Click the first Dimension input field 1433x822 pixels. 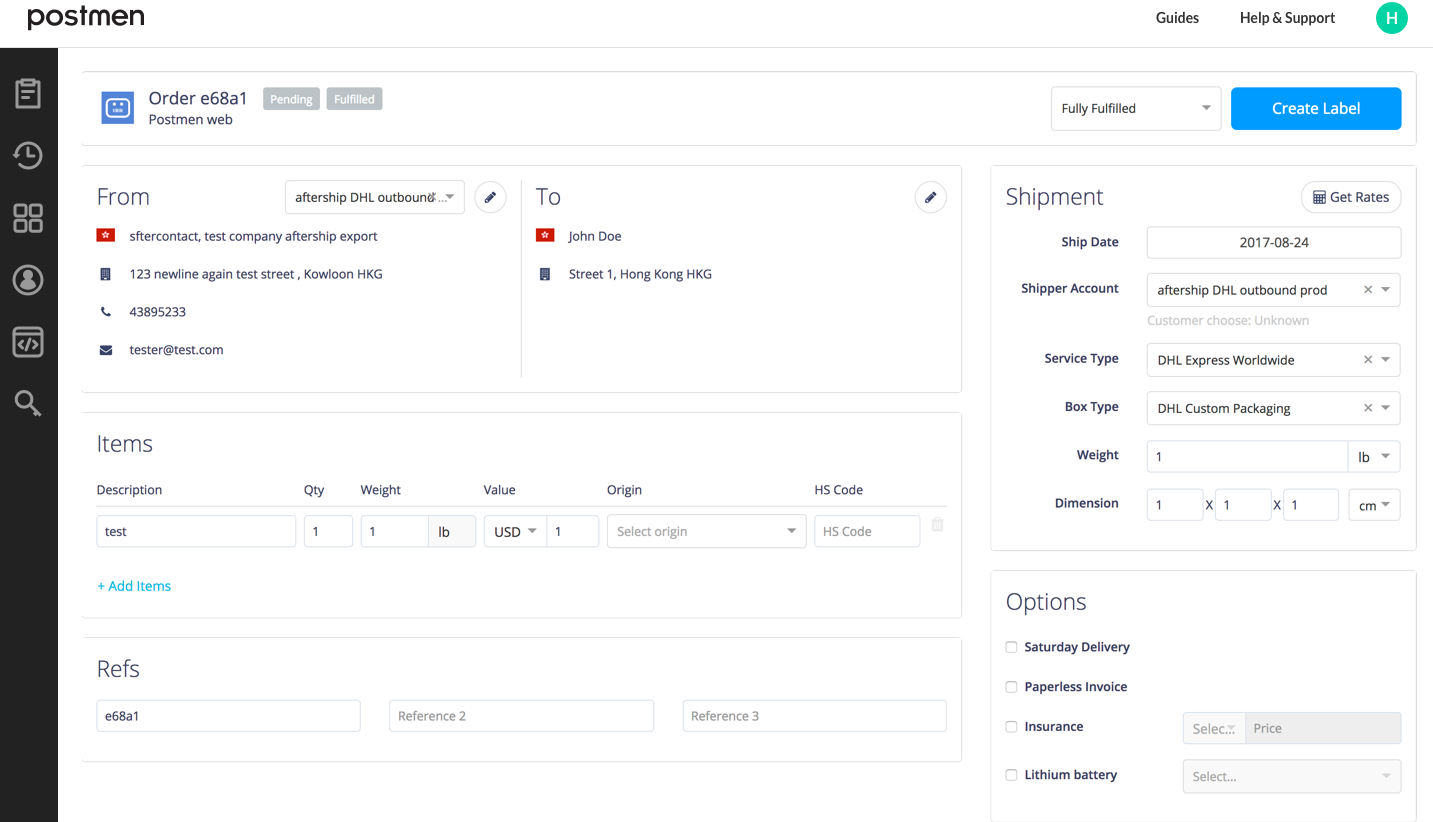tap(1175, 505)
